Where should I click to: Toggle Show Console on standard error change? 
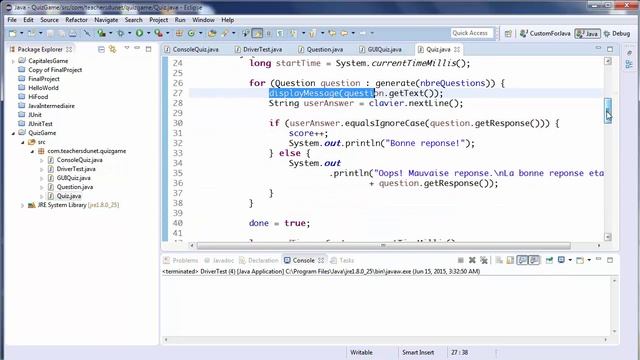coord(534,260)
